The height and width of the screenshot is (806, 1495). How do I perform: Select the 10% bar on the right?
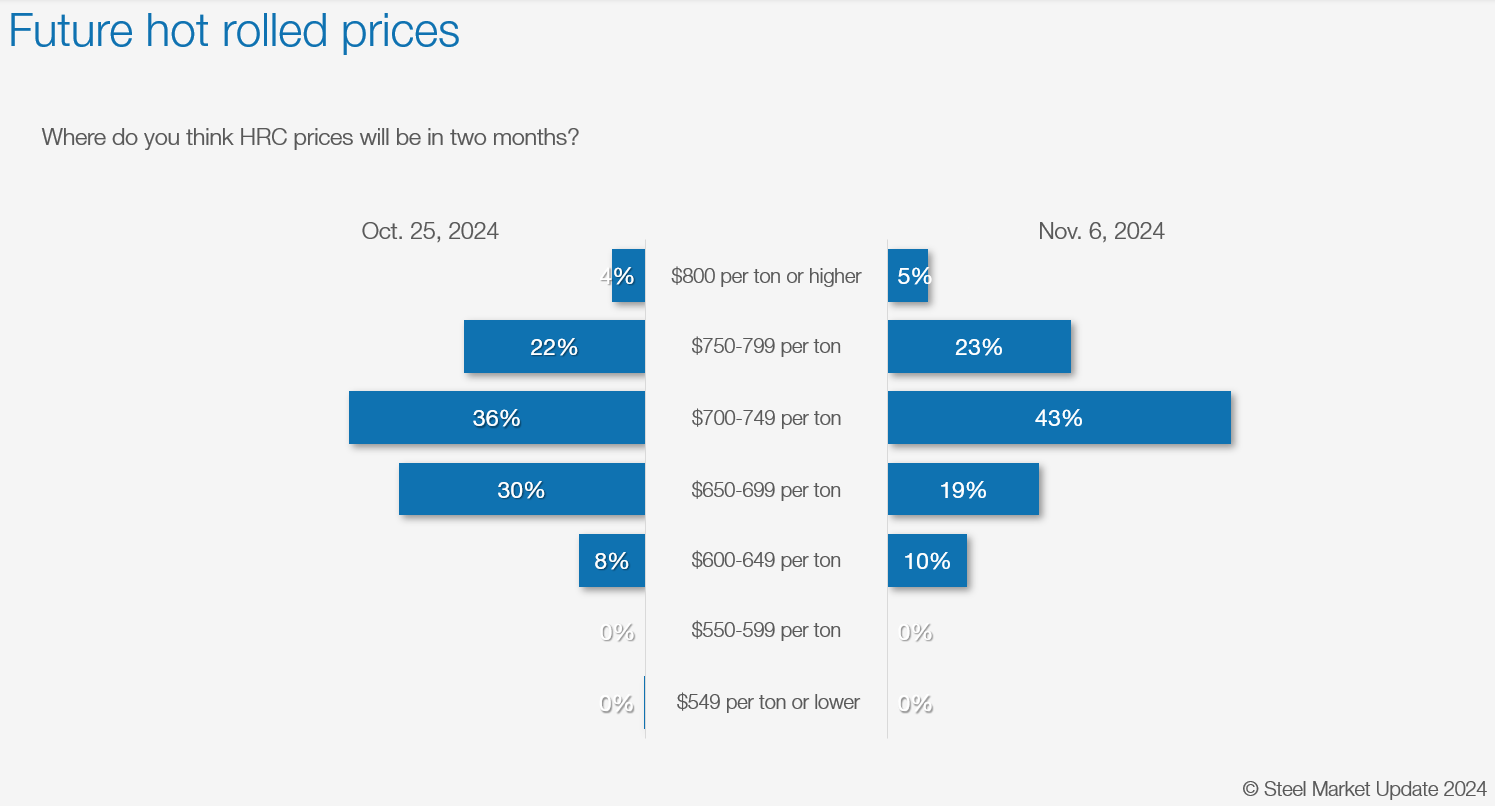click(927, 561)
